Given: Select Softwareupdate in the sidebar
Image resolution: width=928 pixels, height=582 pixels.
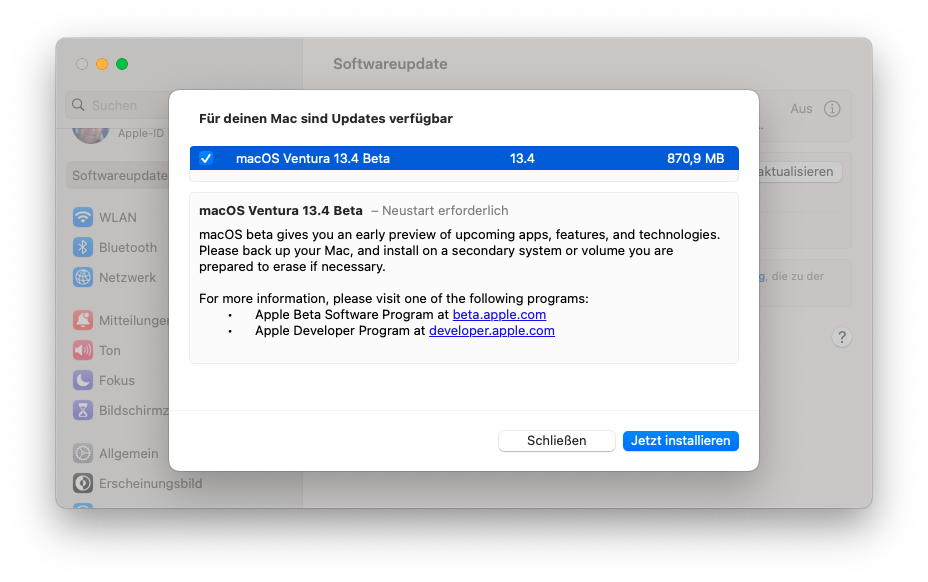Looking at the screenshot, I should pyautogui.click(x=119, y=176).
